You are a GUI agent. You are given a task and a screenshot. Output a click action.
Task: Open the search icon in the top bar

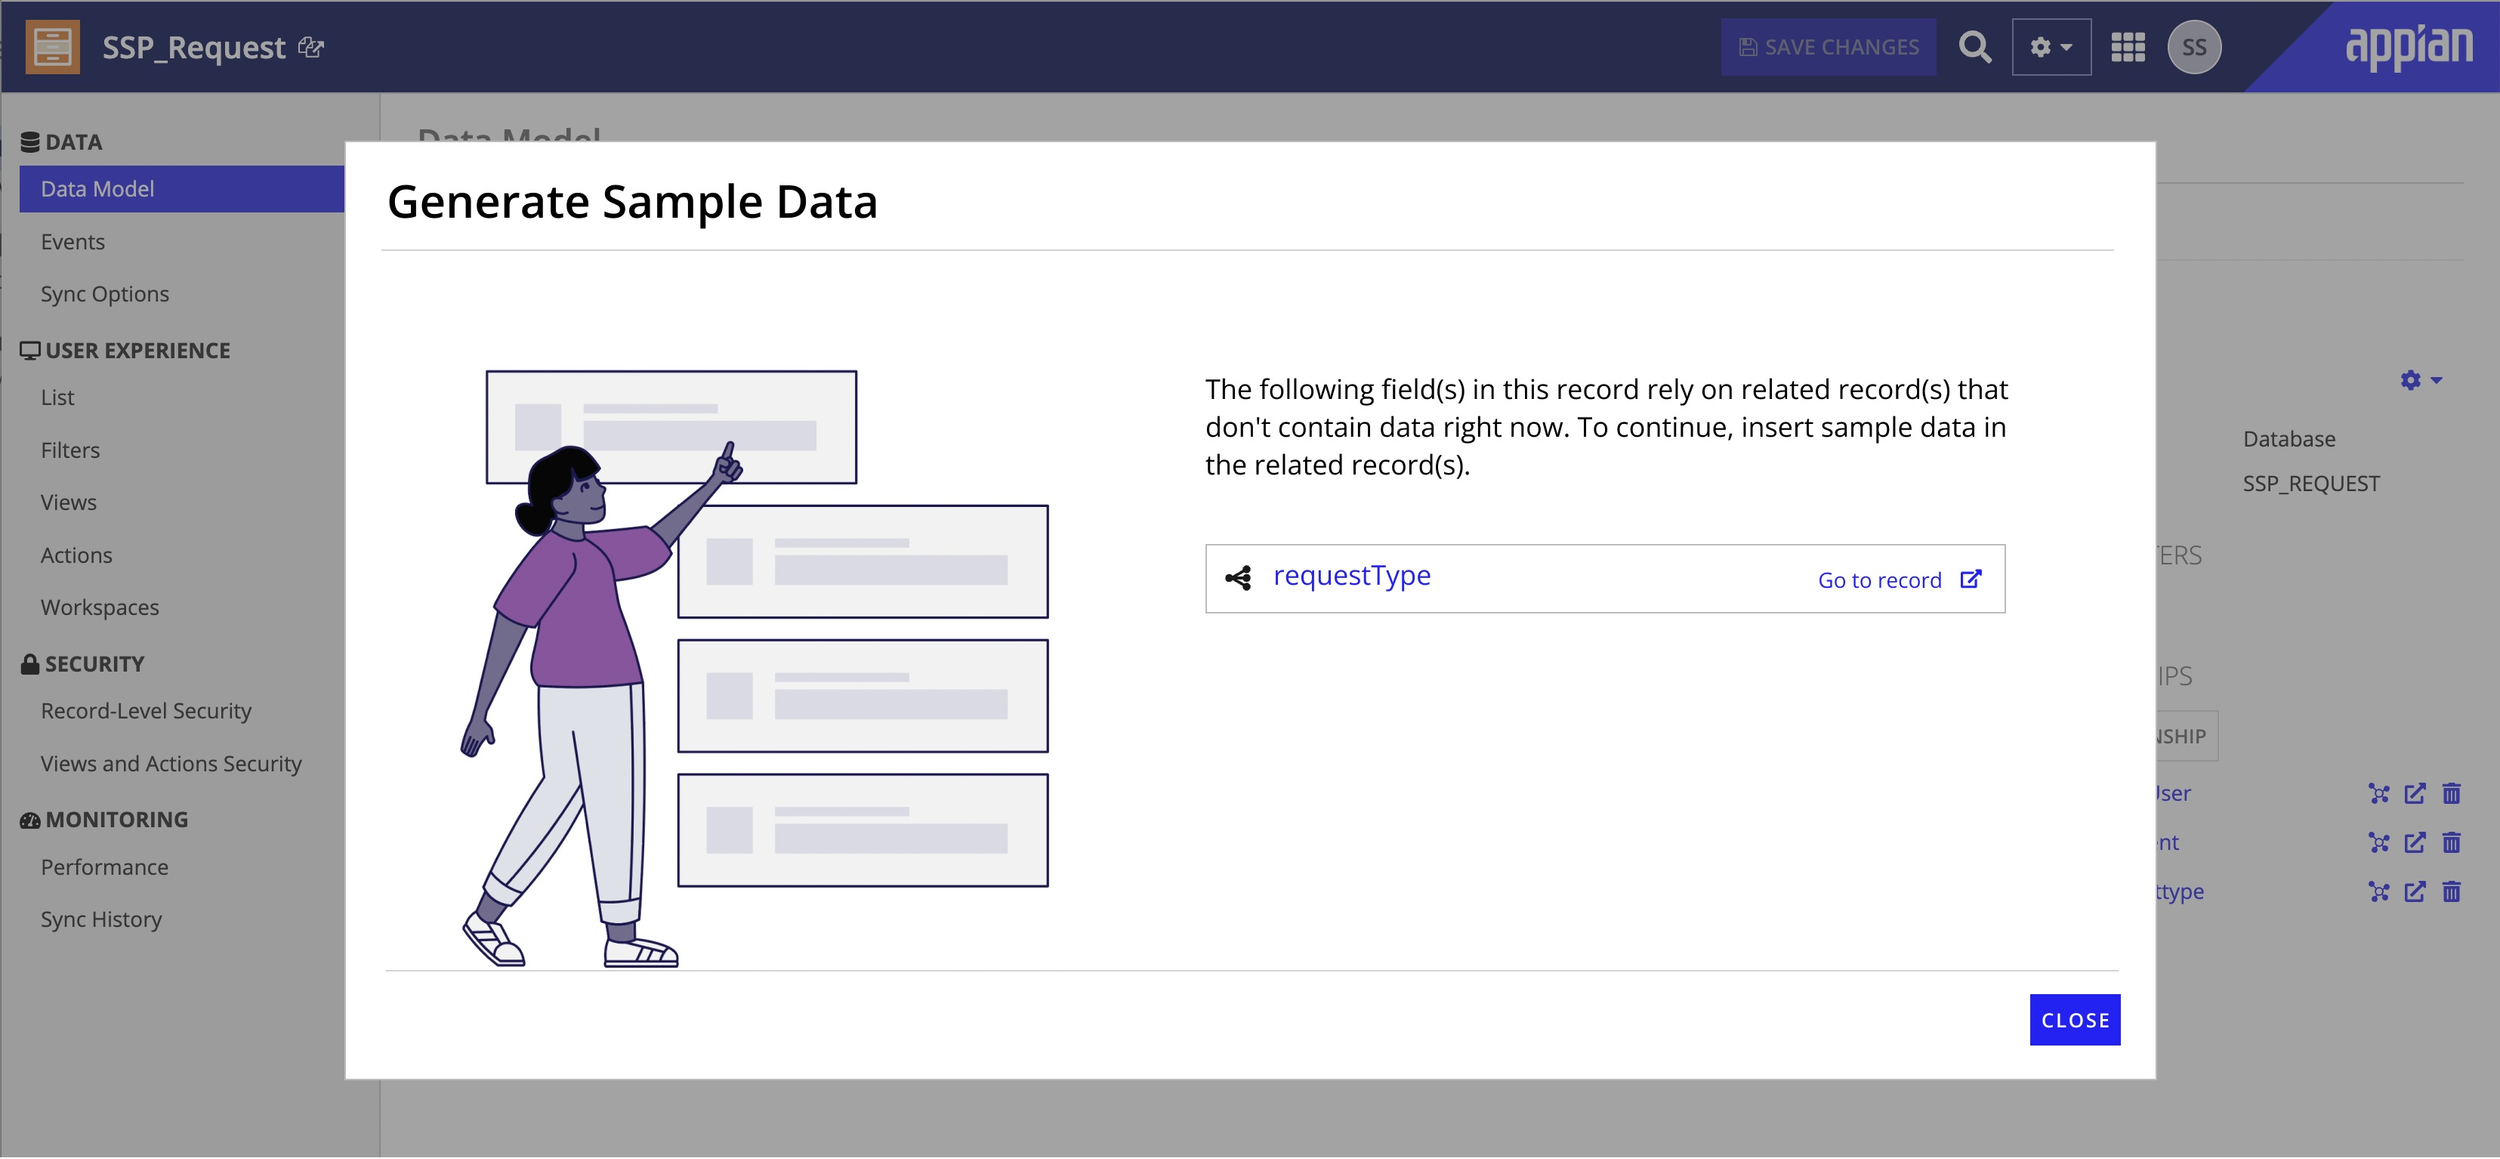[1974, 46]
